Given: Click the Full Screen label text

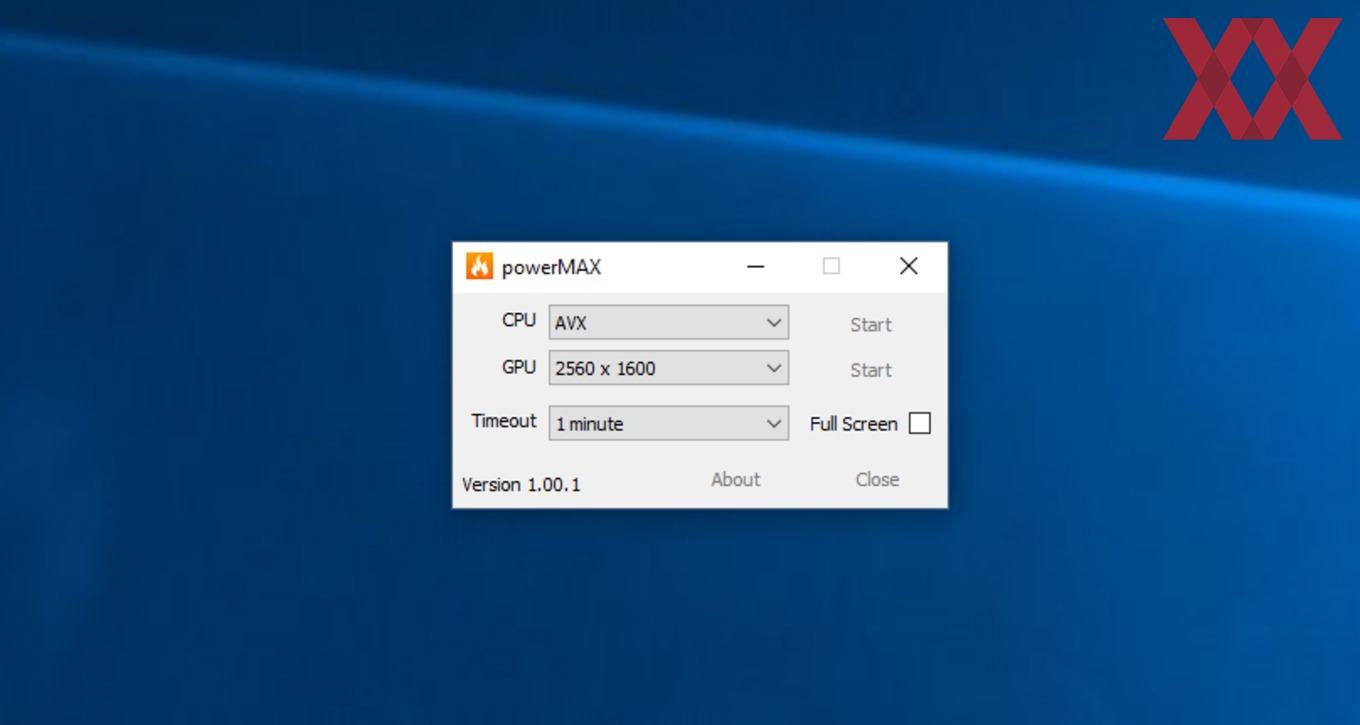Looking at the screenshot, I should (853, 424).
